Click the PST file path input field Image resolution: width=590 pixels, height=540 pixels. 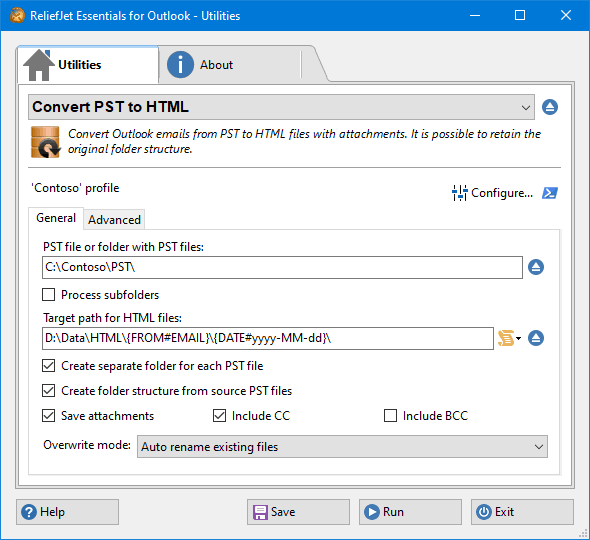point(282,268)
